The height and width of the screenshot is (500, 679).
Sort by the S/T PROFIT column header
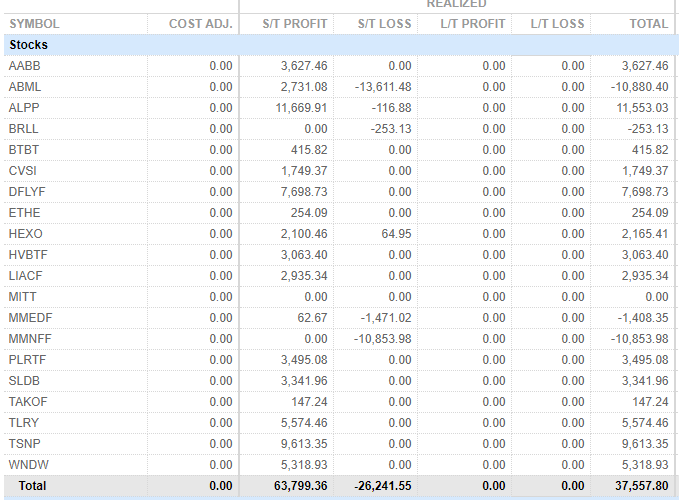tap(295, 24)
